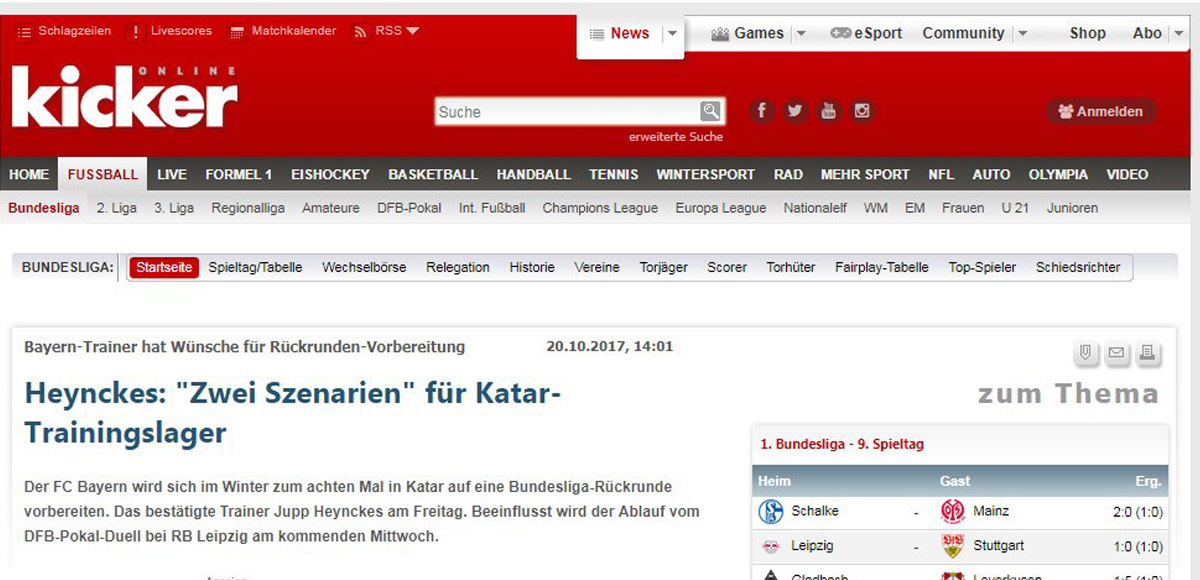1200x580 pixels.
Task: Click the Mainz club crest
Action: coord(952,511)
